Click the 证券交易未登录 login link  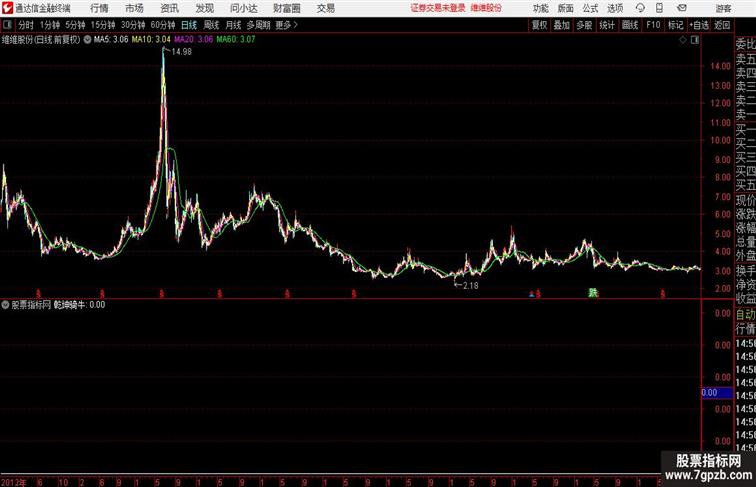click(x=438, y=8)
